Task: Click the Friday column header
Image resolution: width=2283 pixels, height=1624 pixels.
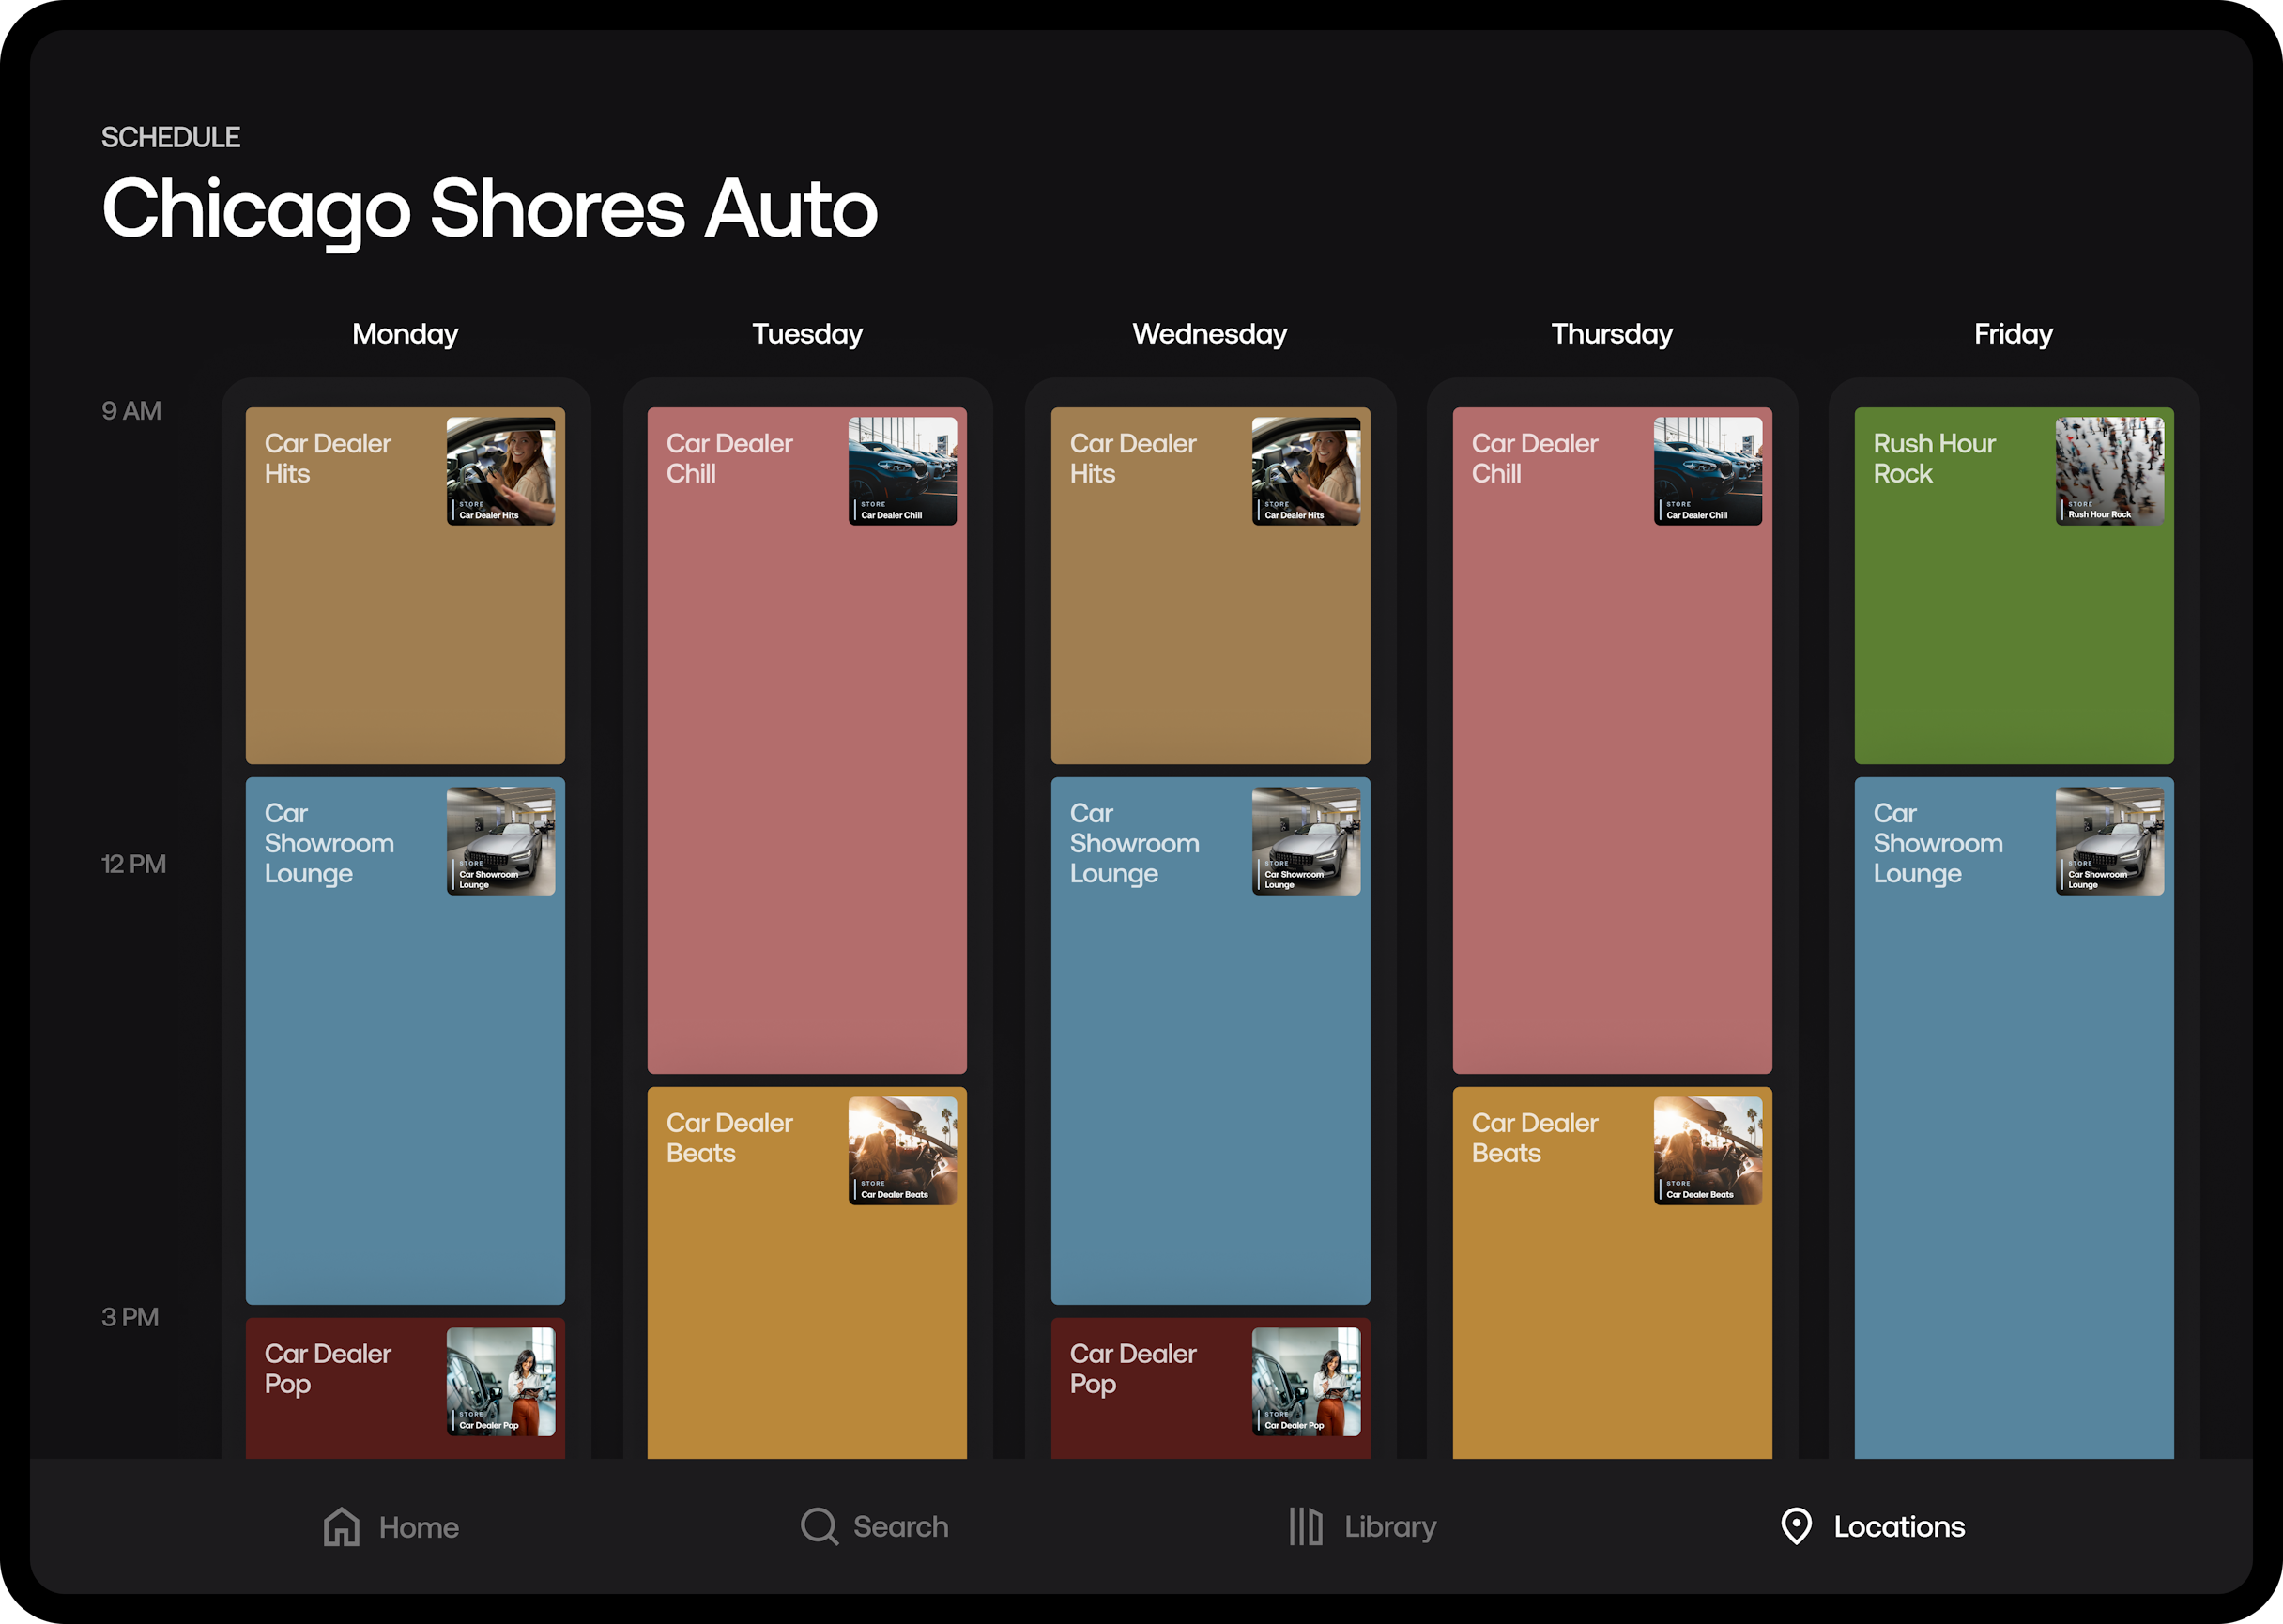Action: pyautogui.click(x=2012, y=334)
